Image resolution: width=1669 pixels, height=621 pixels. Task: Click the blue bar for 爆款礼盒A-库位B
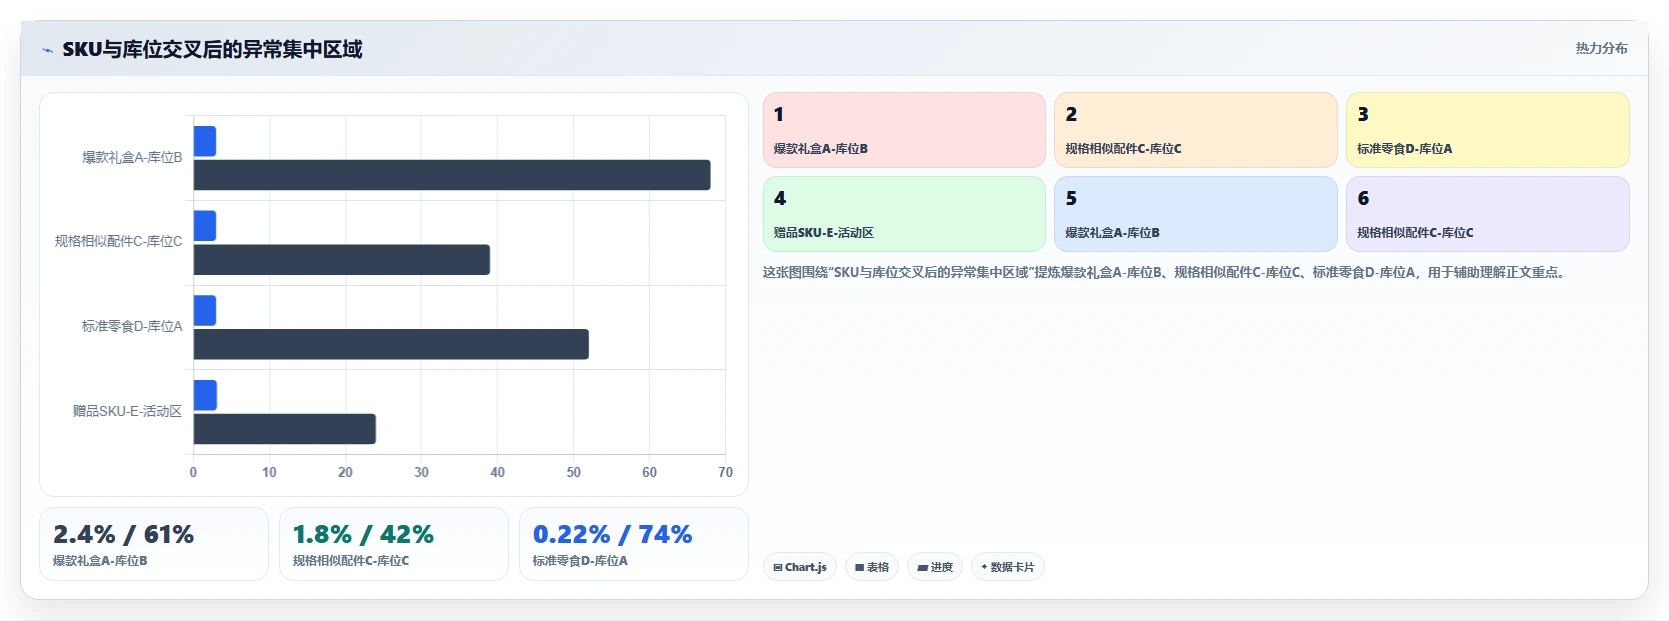click(x=205, y=141)
